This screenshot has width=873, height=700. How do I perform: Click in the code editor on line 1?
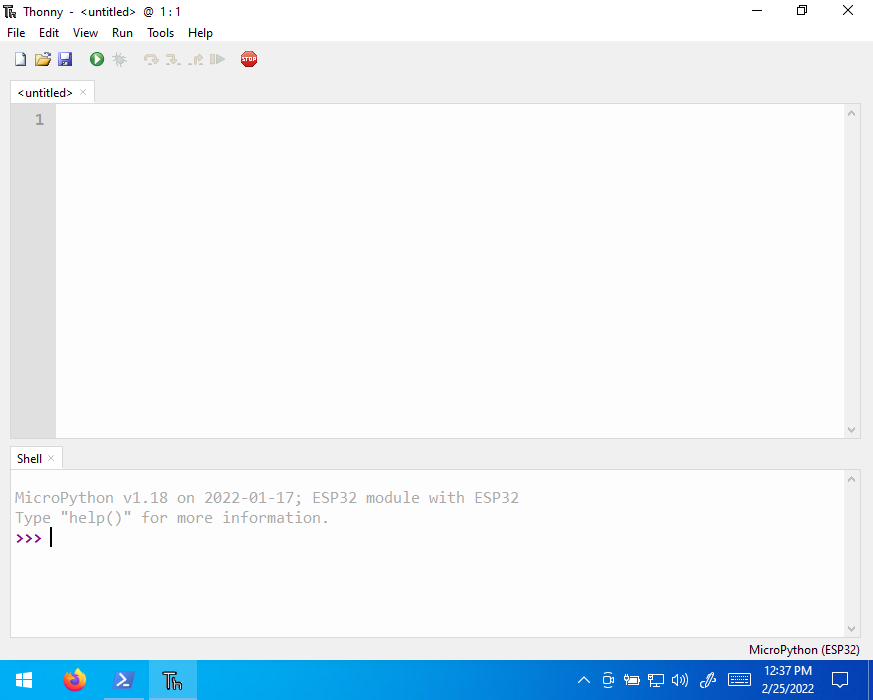(450, 119)
